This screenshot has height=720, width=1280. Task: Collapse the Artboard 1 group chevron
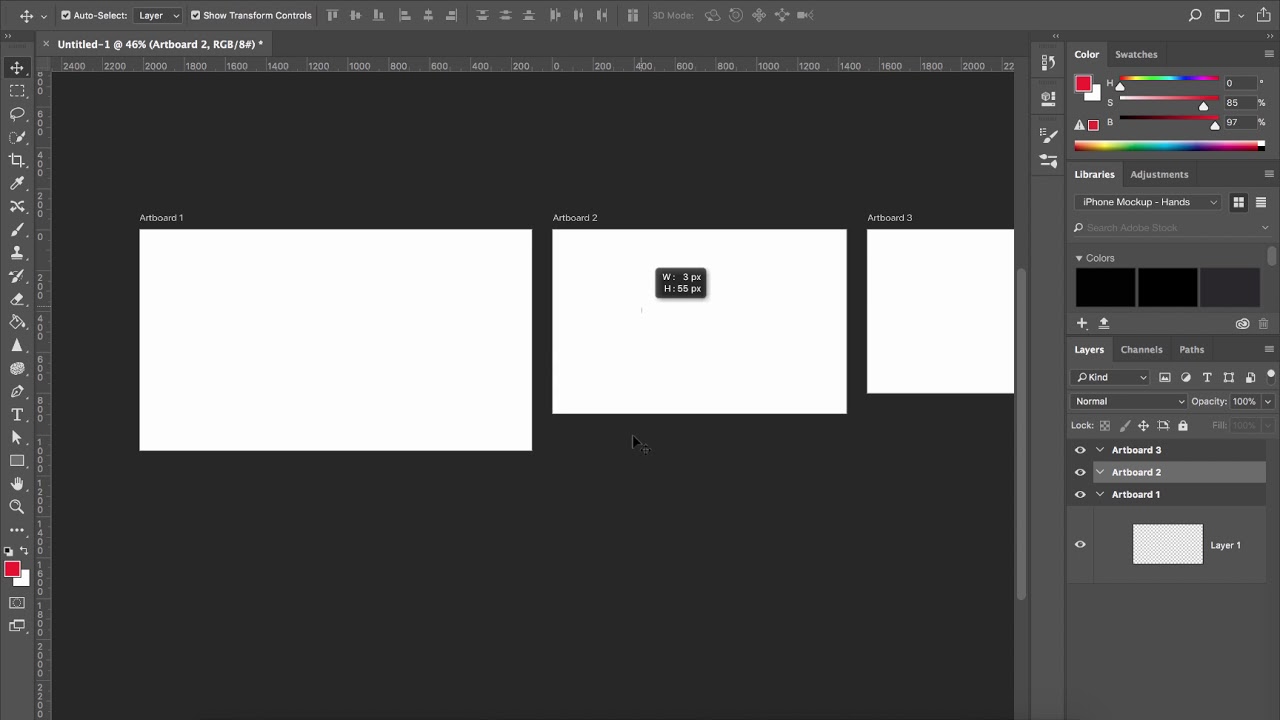(x=1100, y=494)
